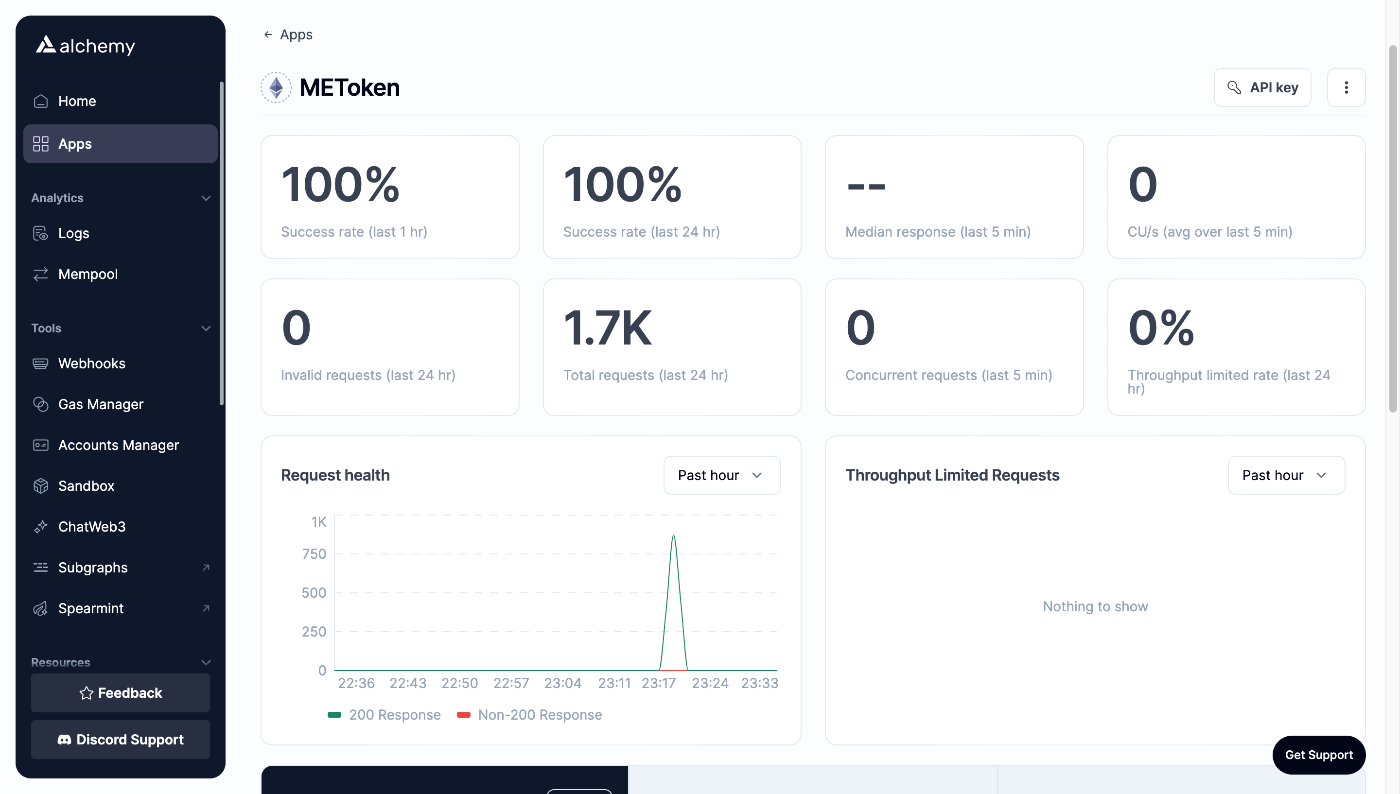Go to Home in sidebar
This screenshot has width=1400, height=794.
pos(120,101)
